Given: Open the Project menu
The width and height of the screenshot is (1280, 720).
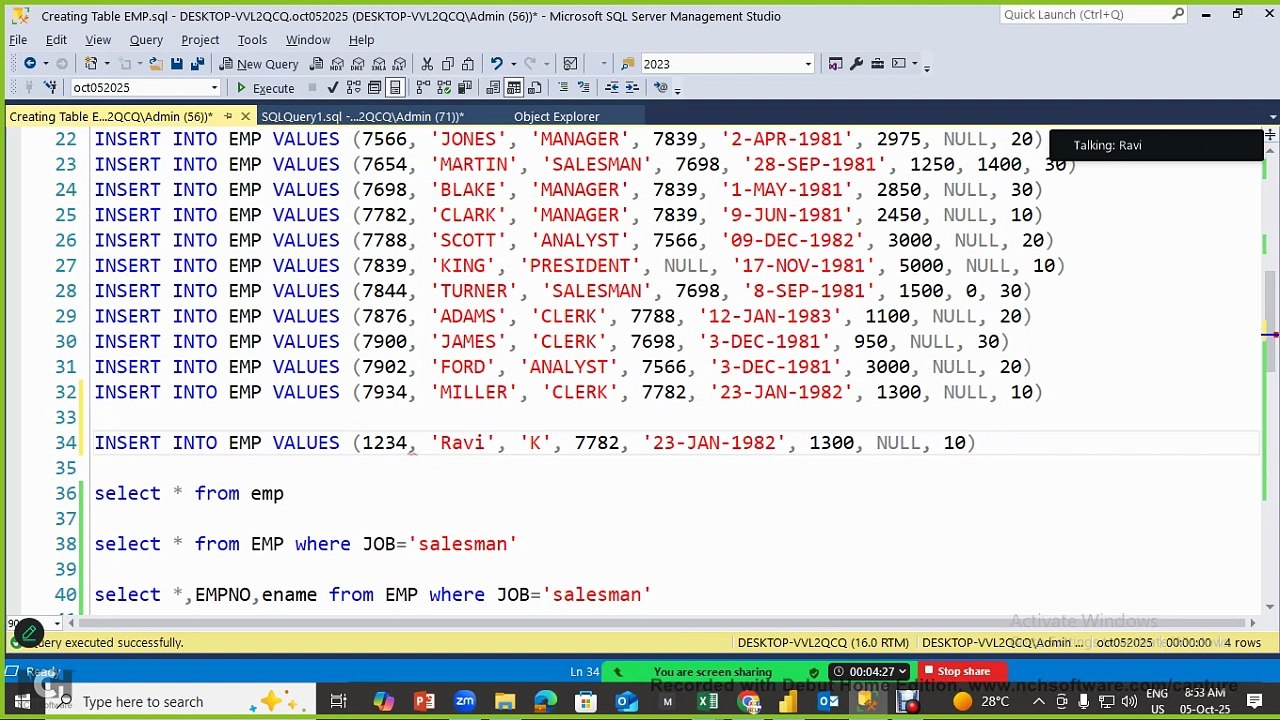Looking at the screenshot, I should click(x=200, y=40).
